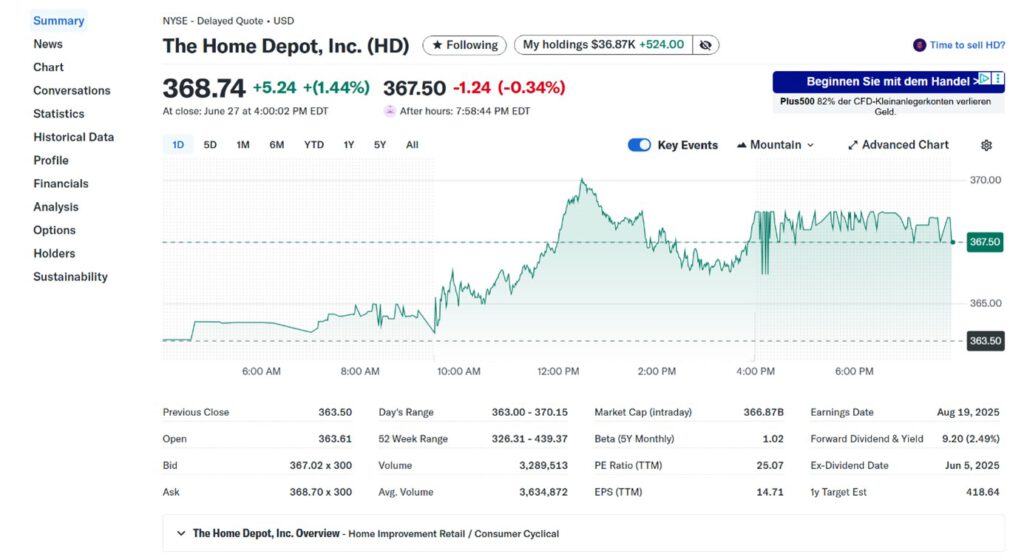
Task: Click the My holdings $36.87K button
Action: tap(603, 45)
